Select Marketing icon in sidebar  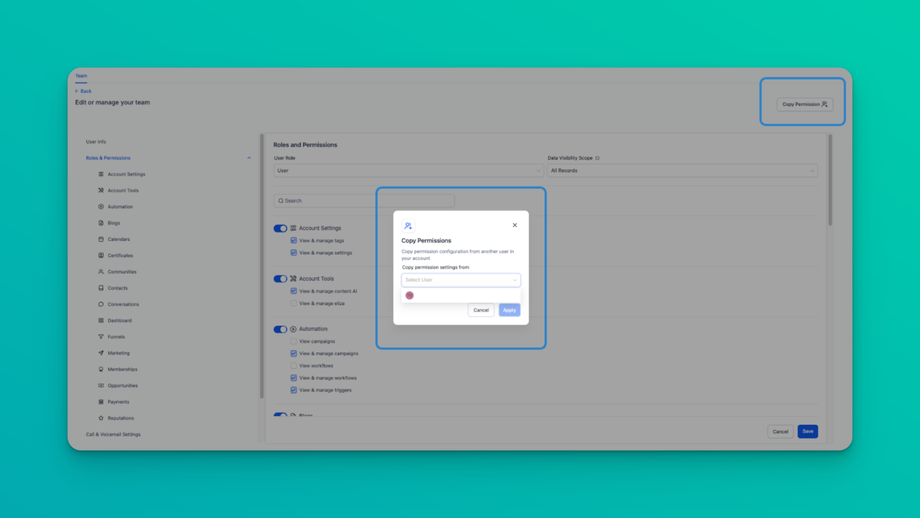(x=101, y=353)
